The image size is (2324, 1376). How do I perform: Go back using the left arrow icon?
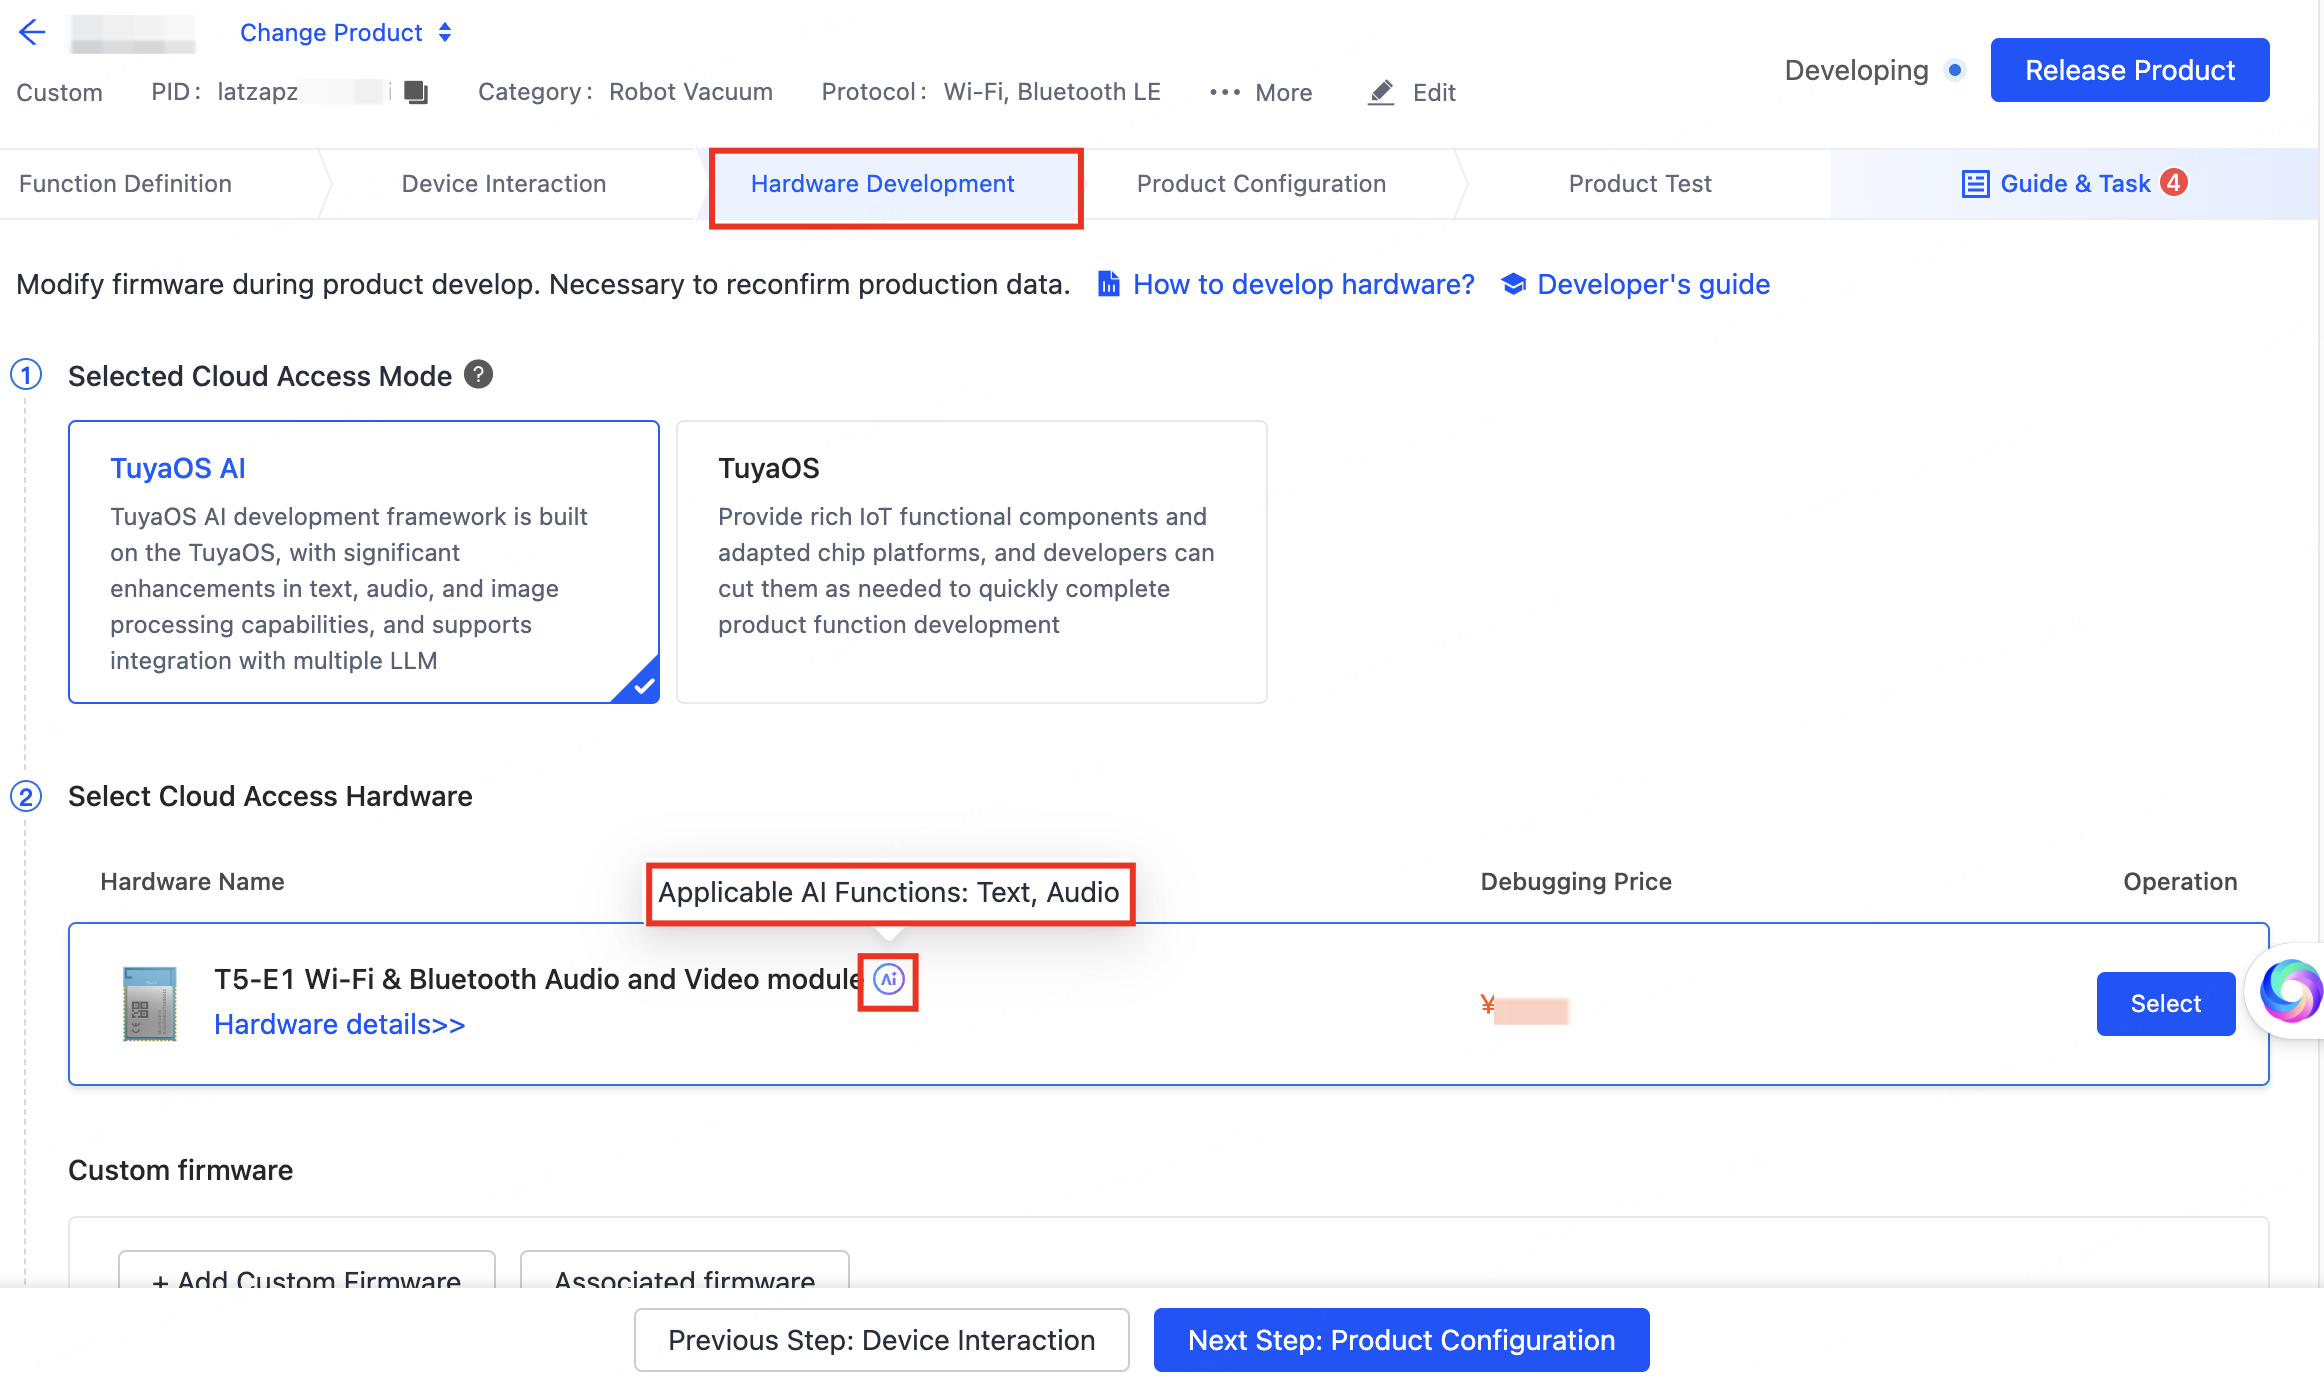32,33
